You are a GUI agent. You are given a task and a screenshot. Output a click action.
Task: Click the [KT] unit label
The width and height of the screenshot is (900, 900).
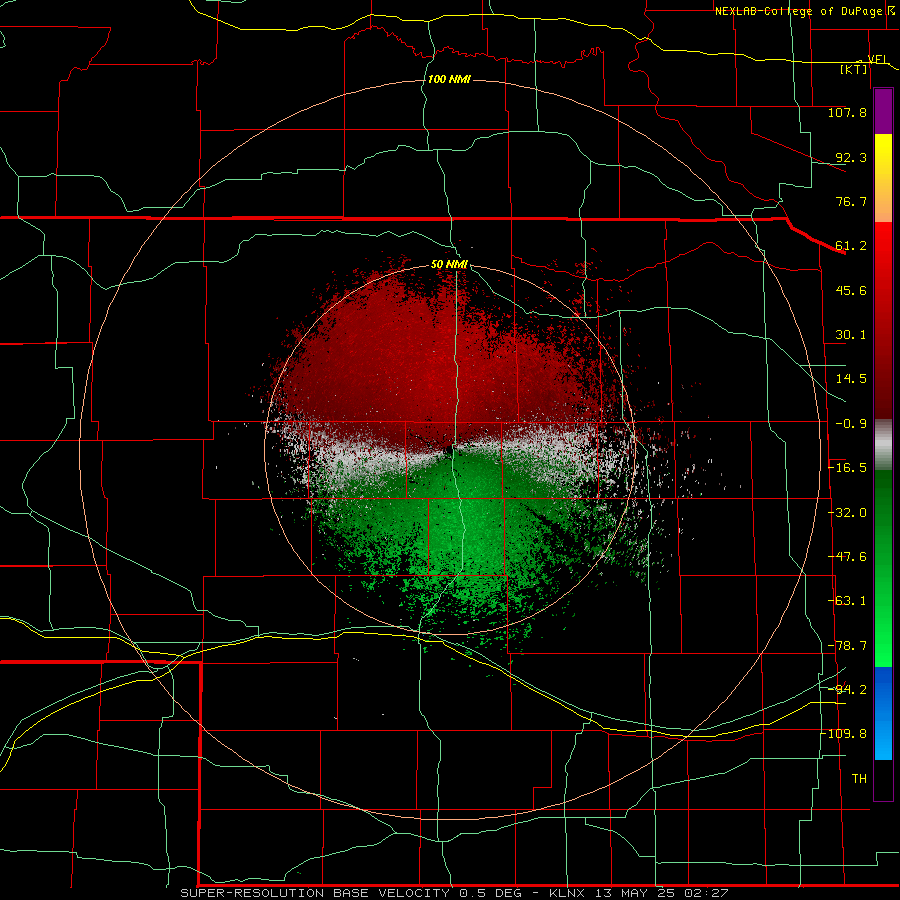tap(854, 69)
